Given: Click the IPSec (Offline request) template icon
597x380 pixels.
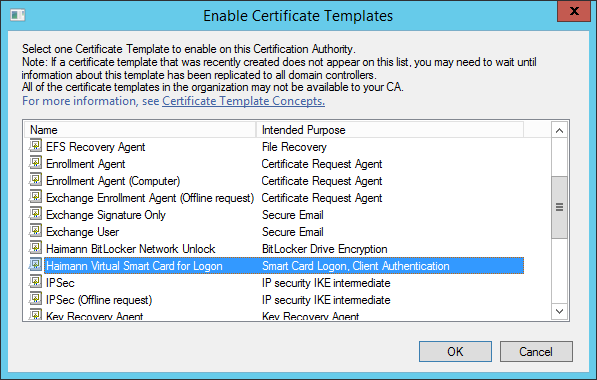Looking at the screenshot, I should point(35,299).
